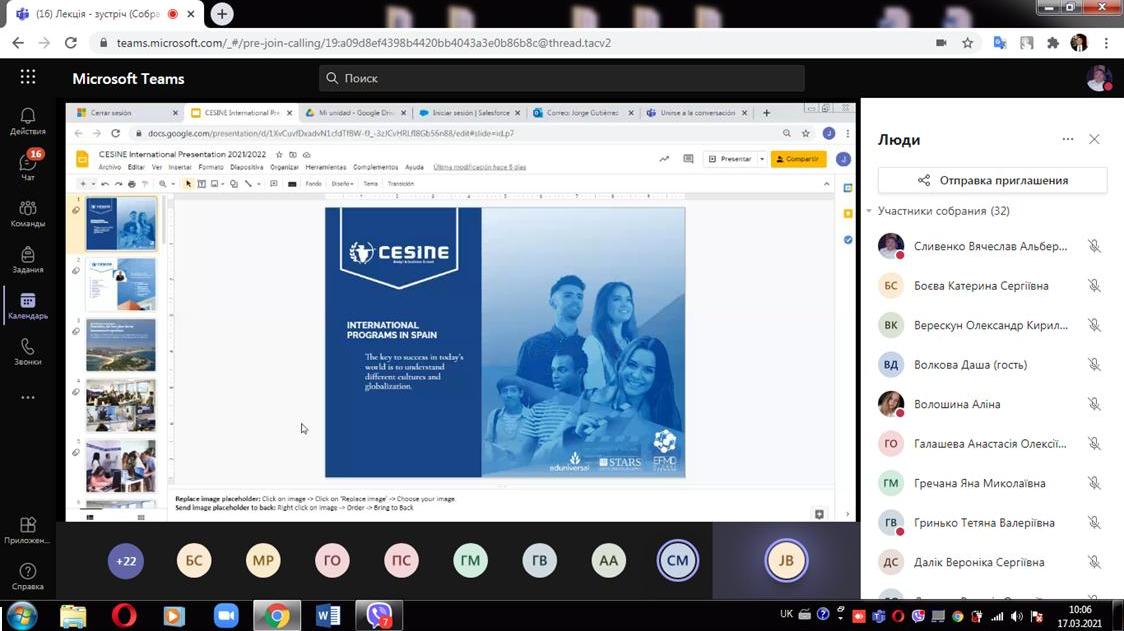This screenshot has width=1124, height=631.
Task: Open the Formato menu in shared Slides
Action: pos(211,167)
